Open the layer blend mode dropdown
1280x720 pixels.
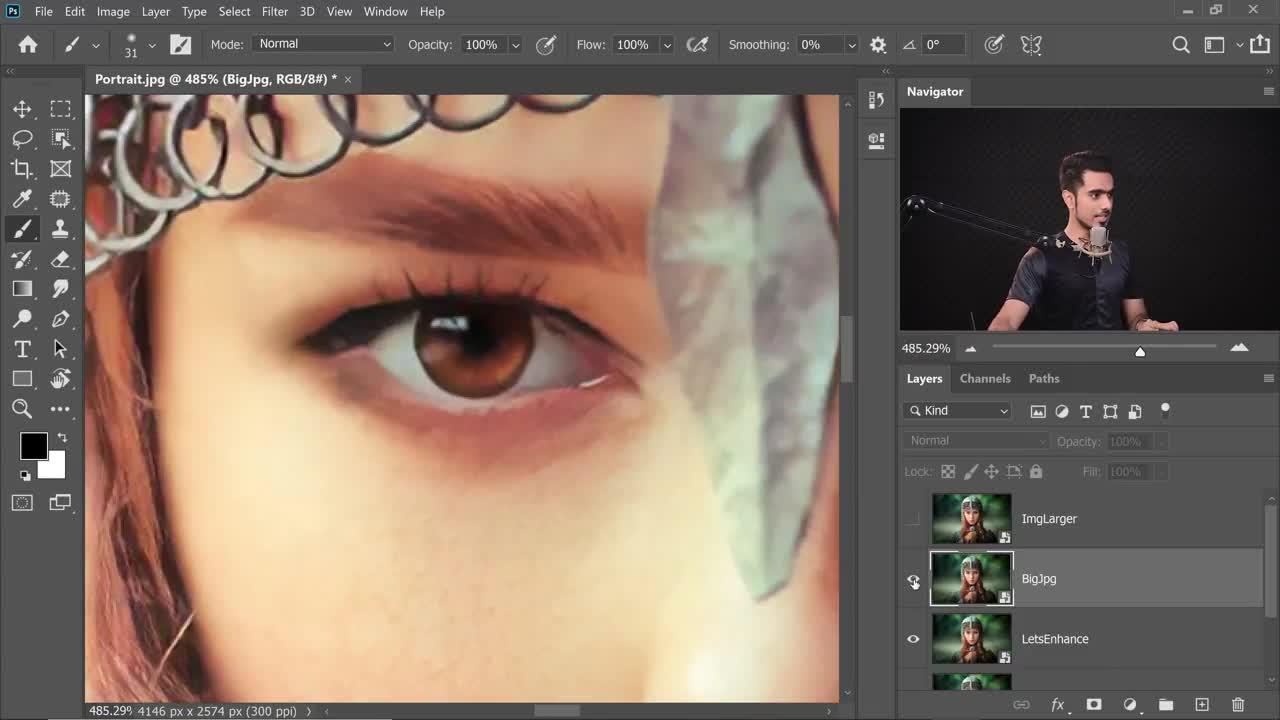[976, 441]
